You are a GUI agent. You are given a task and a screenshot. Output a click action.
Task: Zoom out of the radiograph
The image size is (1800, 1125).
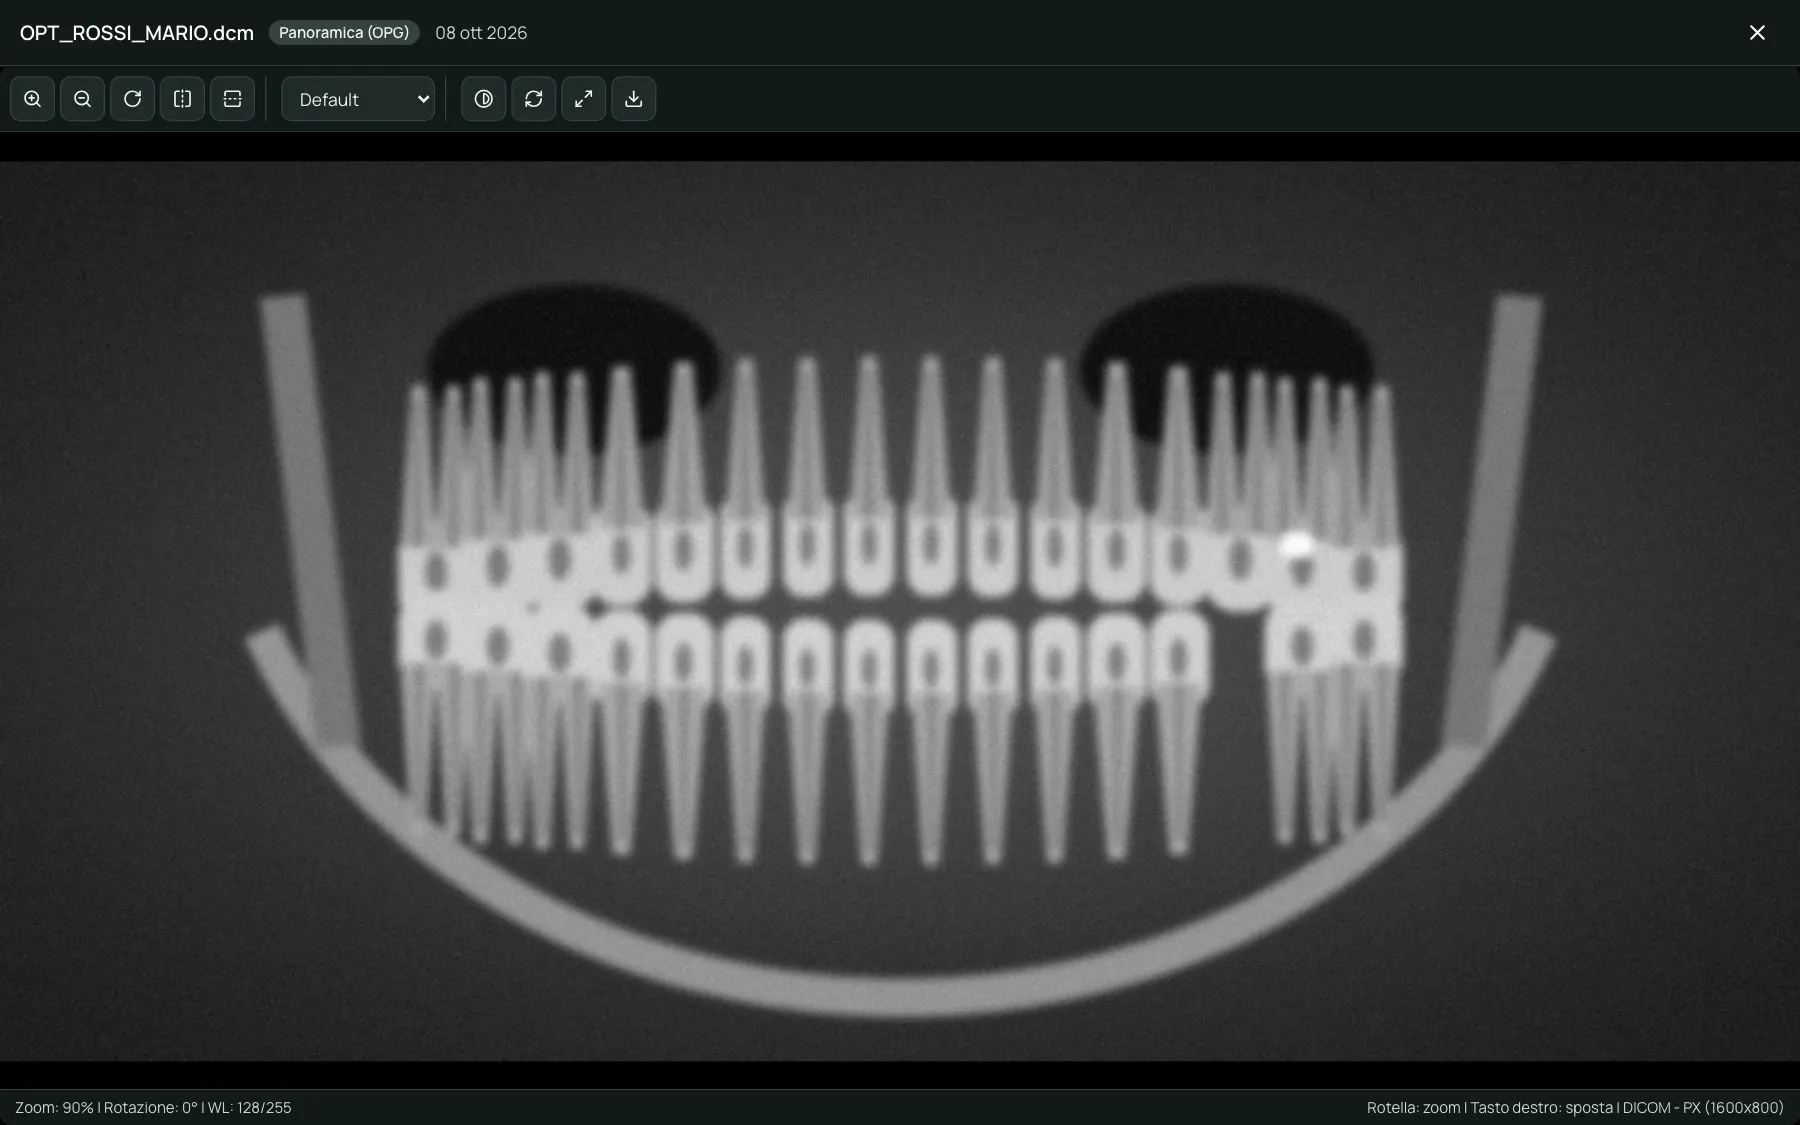(82, 99)
